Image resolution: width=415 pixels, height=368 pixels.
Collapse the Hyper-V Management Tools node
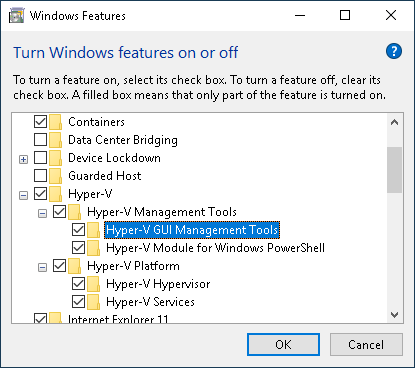click(42, 214)
